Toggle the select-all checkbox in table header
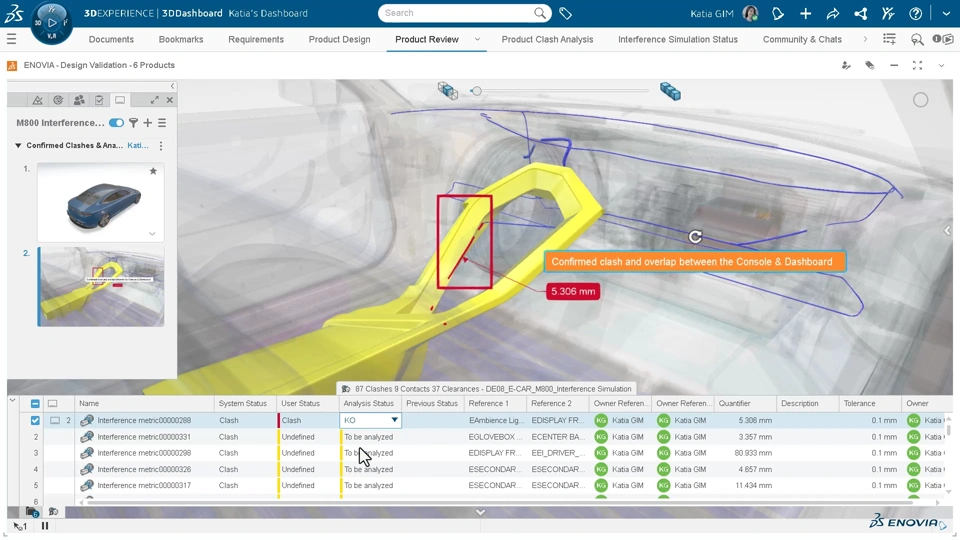960x540 pixels. [35, 403]
